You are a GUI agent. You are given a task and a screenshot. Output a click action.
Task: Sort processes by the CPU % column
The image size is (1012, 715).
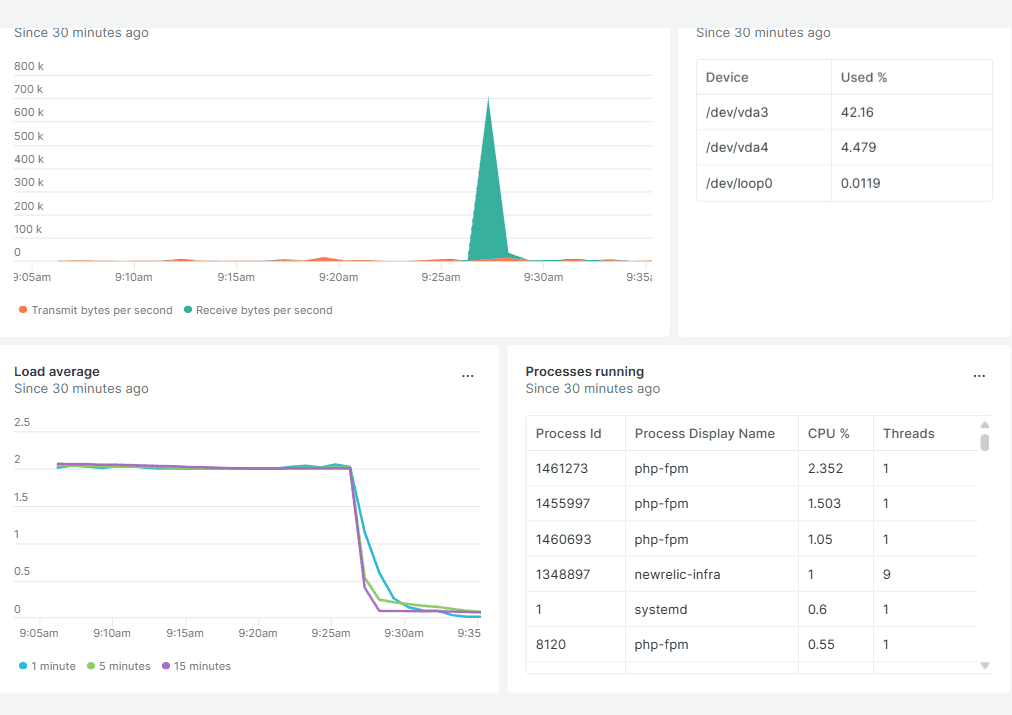(828, 434)
